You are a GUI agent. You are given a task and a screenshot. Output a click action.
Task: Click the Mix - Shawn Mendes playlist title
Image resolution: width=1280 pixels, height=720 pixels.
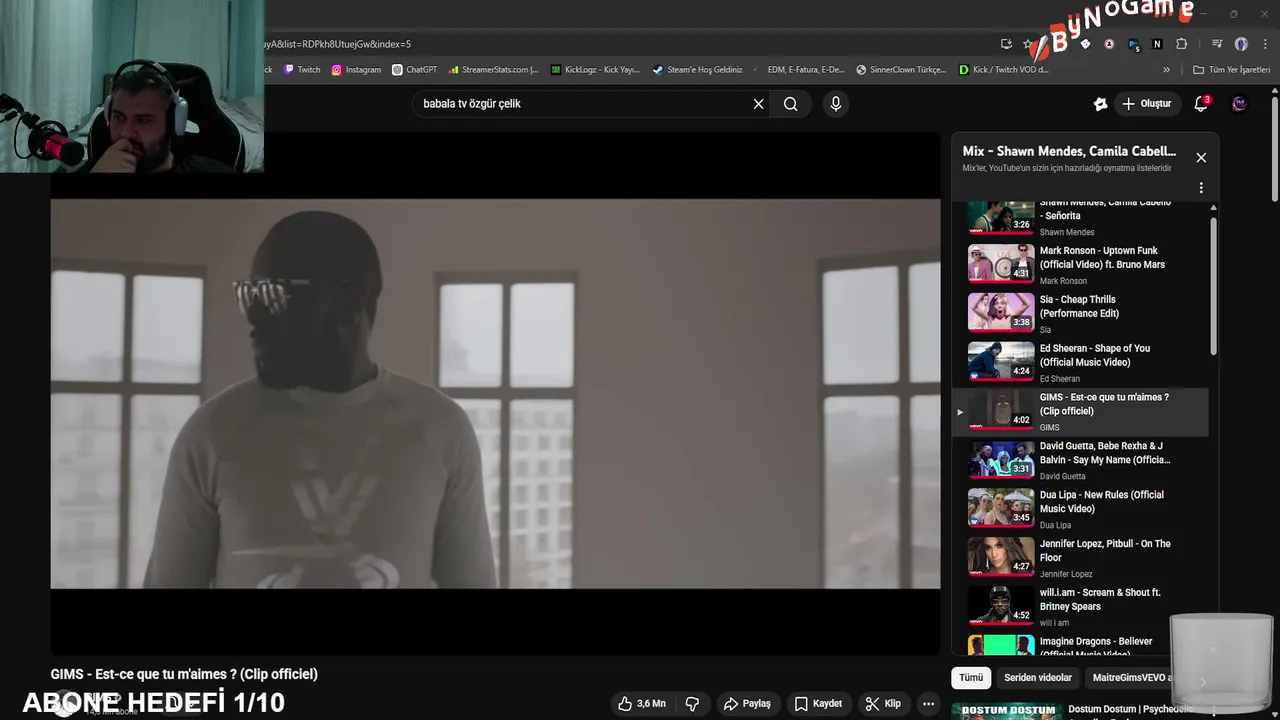1069,151
